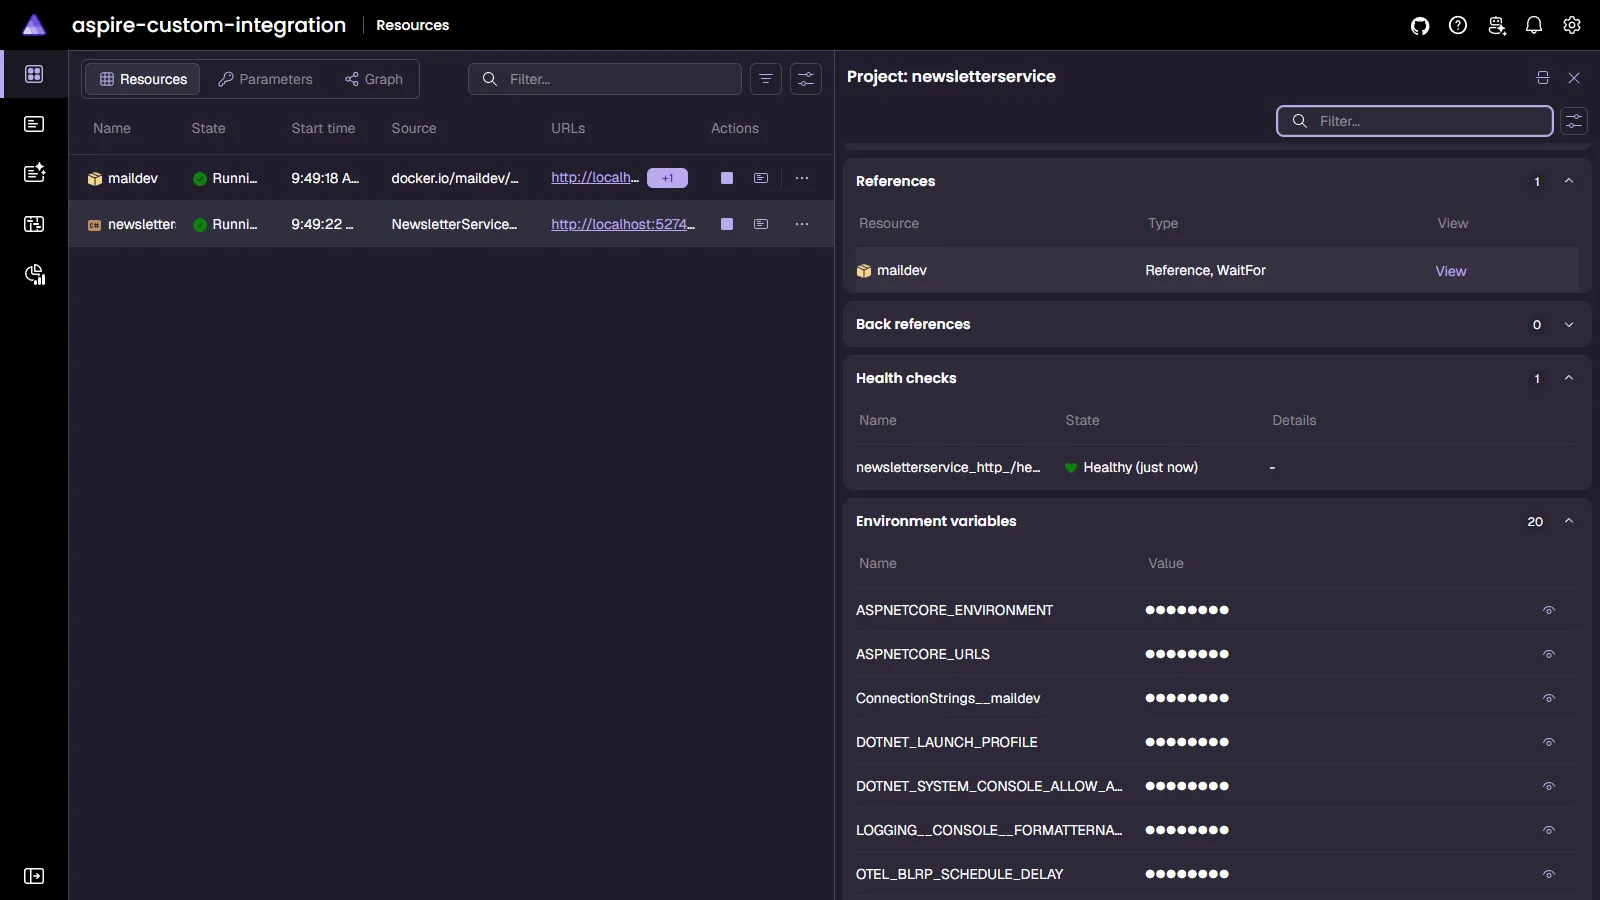Click View link for maildev reference
This screenshot has width=1600, height=900.
tap(1451, 271)
